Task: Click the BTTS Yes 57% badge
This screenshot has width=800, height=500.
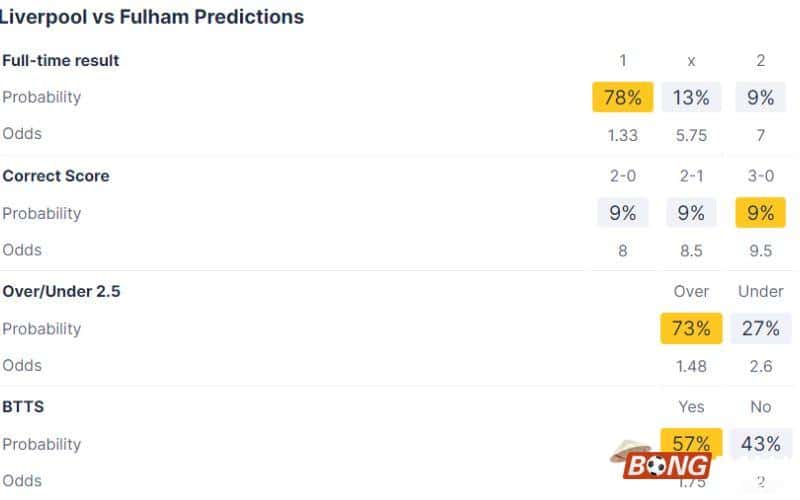Action: pyautogui.click(x=691, y=441)
